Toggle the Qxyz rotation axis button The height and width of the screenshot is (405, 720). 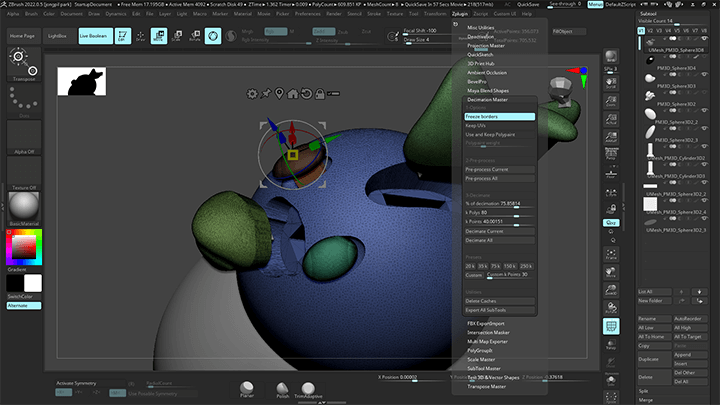[611, 223]
